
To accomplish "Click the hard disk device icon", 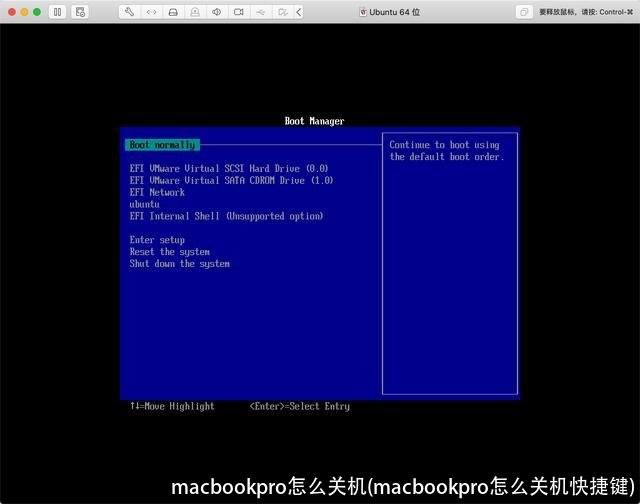I will 173,12.
